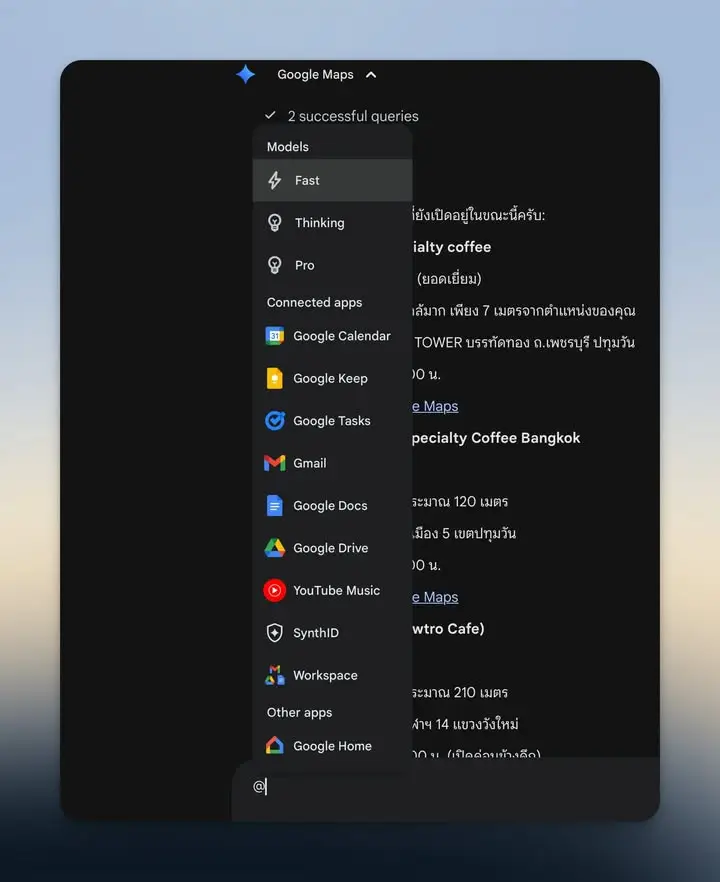The width and height of the screenshot is (720, 882).
Task: Select the Fast model option
Action: point(332,181)
